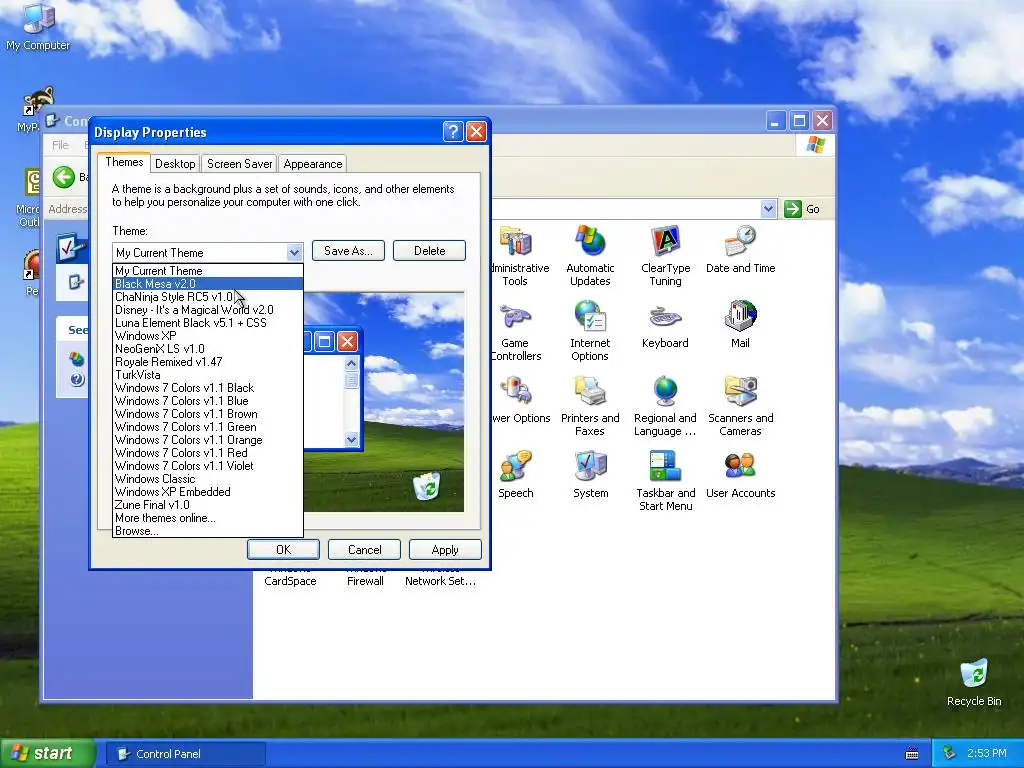Click the keyboard icon in system tray
This screenshot has height=768, width=1024.
point(912,754)
